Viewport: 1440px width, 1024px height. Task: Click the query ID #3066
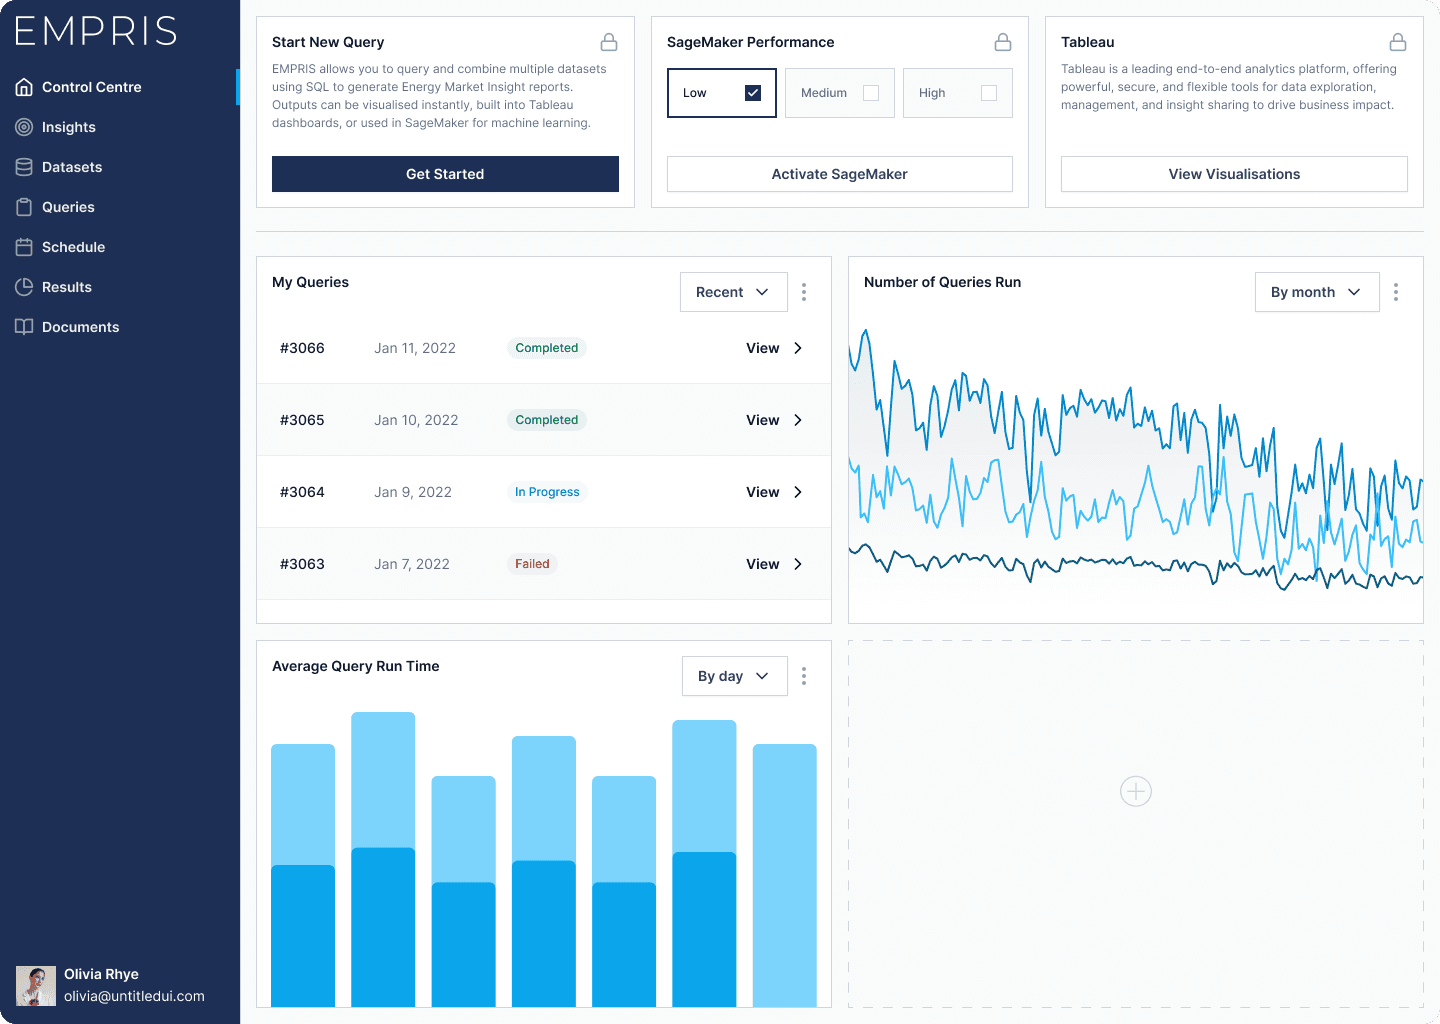302,348
